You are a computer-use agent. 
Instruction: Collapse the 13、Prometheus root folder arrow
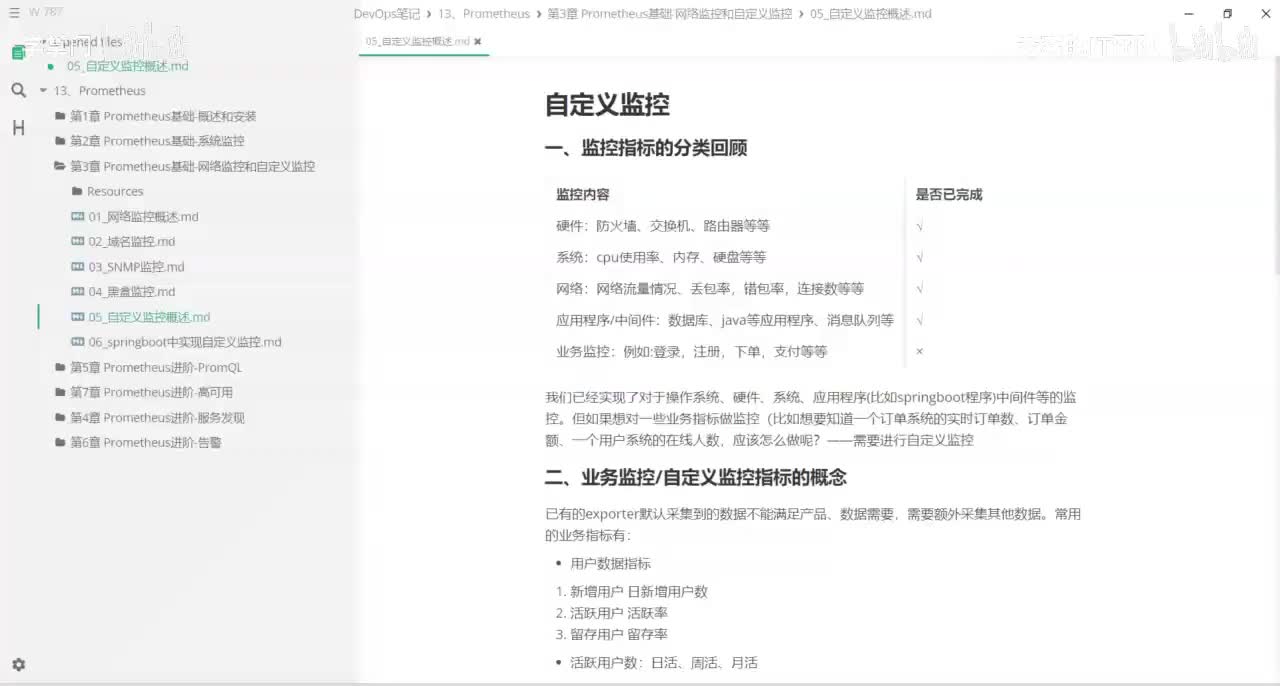43,91
